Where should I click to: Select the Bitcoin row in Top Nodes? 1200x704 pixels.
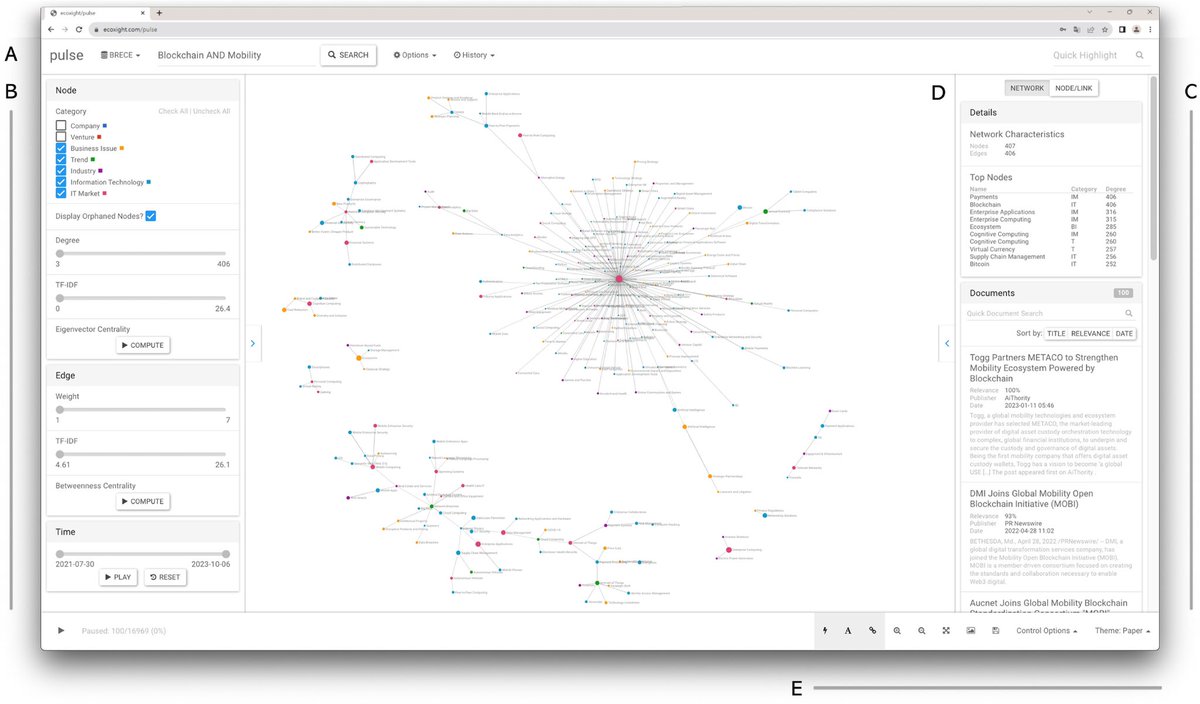coord(1052,264)
